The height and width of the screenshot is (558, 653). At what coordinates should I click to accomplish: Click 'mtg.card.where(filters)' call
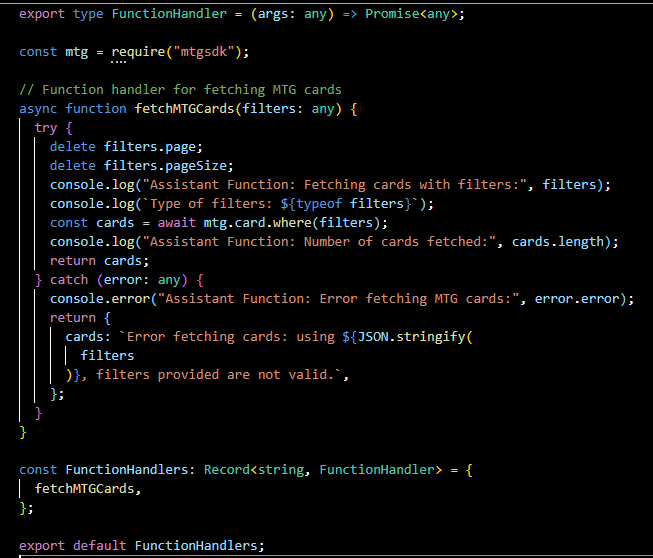(292, 223)
